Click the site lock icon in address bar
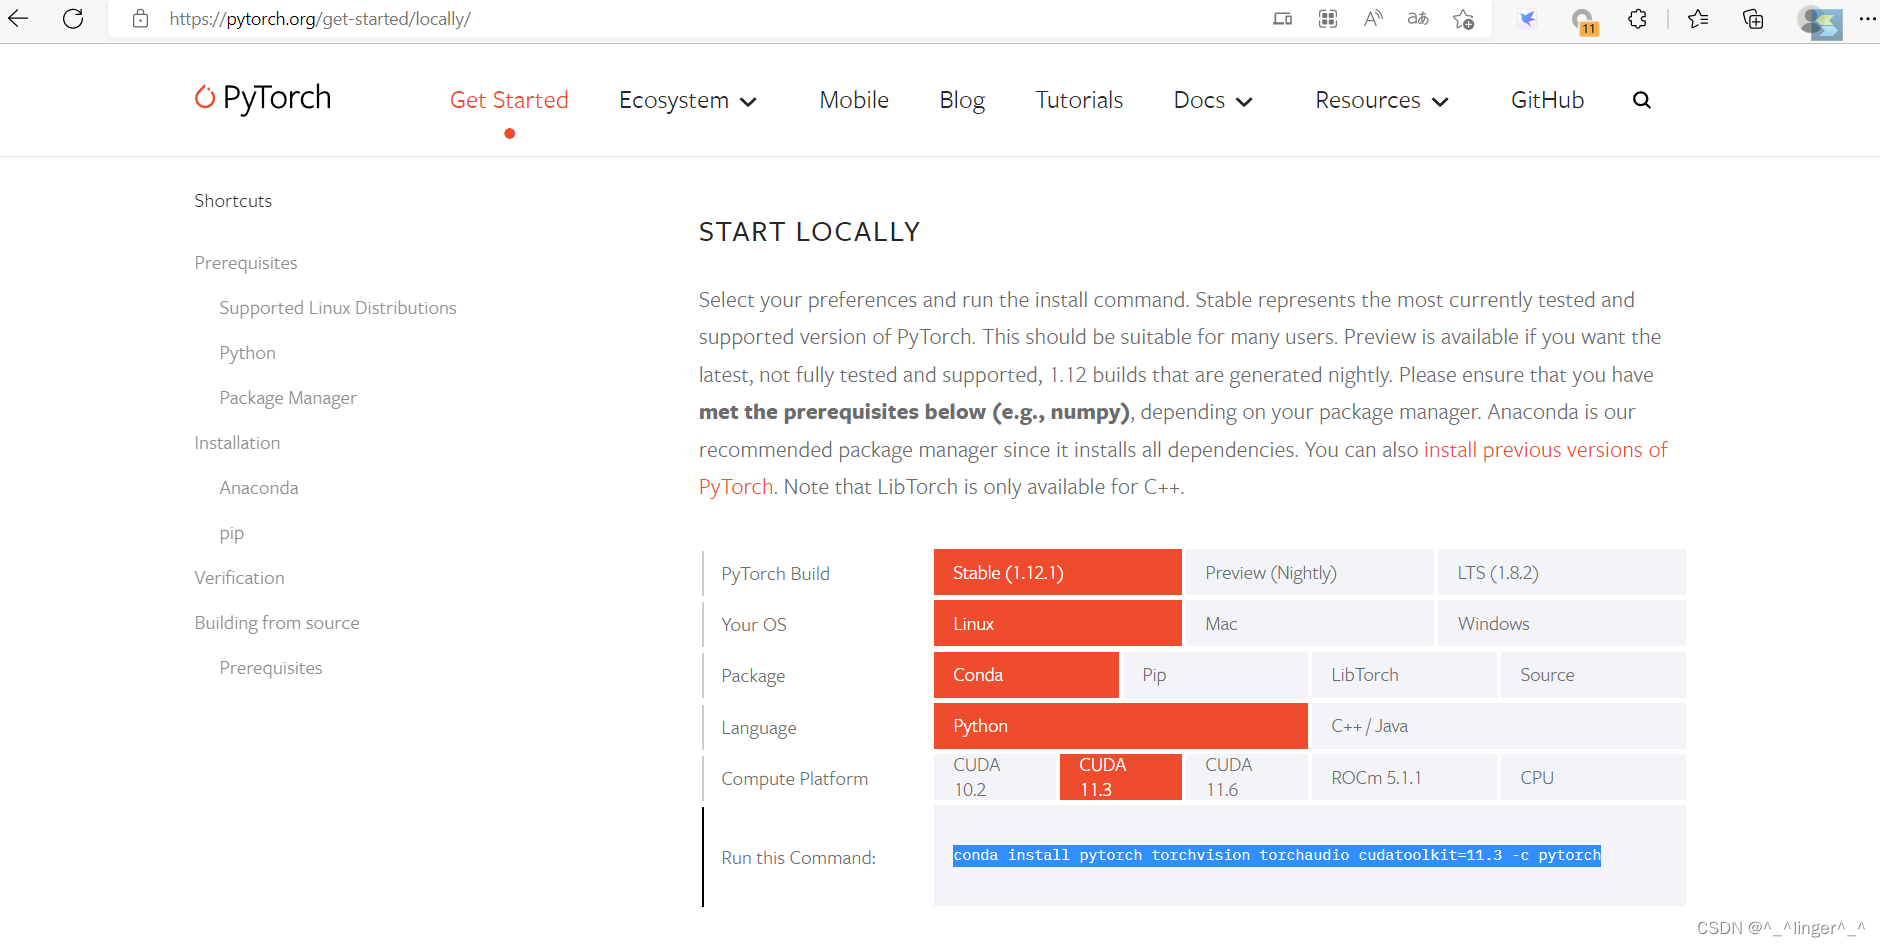 140,18
